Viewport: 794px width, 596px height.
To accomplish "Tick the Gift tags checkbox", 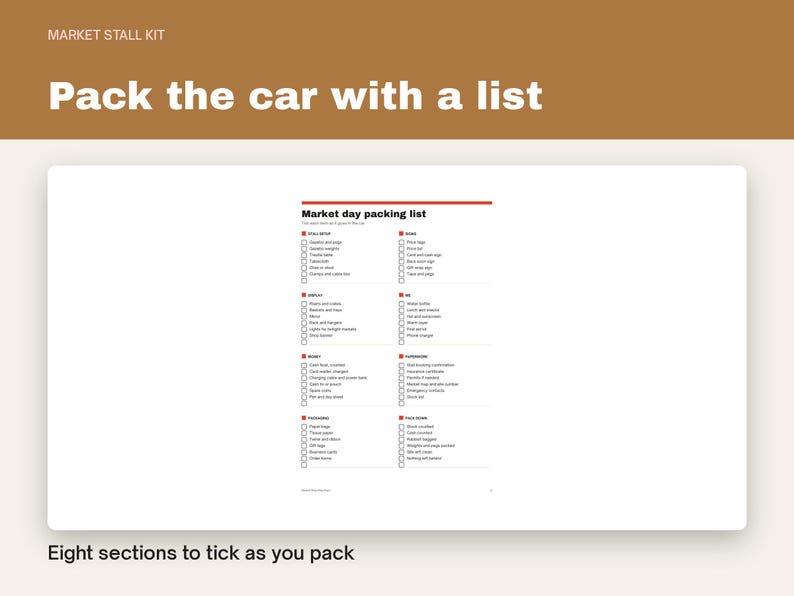I will [304, 446].
